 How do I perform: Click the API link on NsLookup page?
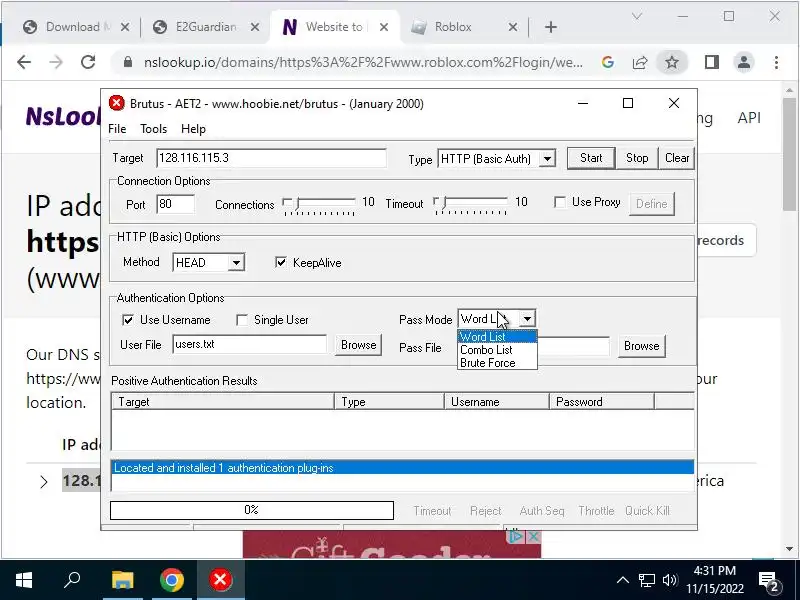(x=748, y=117)
